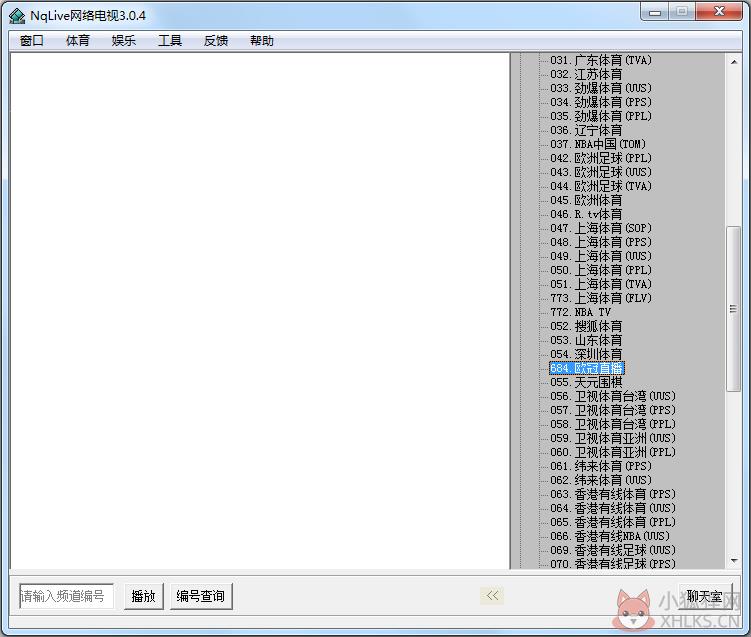Select channel 048.上海体育(PPS)
The width and height of the screenshot is (751, 637).
(x=601, y=242)
